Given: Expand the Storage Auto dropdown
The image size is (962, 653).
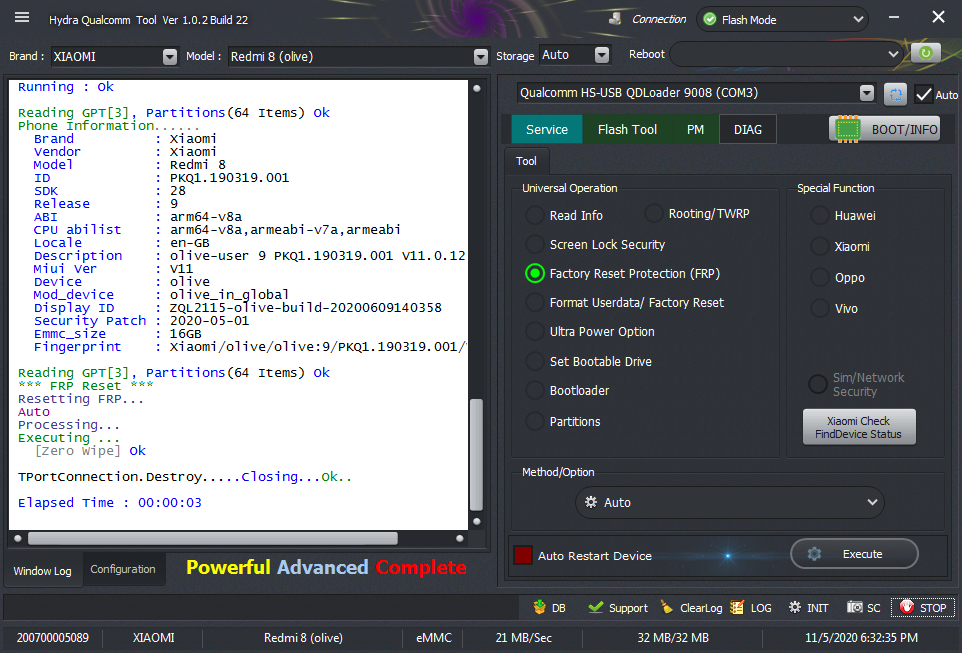Looking at the screenshot, I should (x=602, y=55).
